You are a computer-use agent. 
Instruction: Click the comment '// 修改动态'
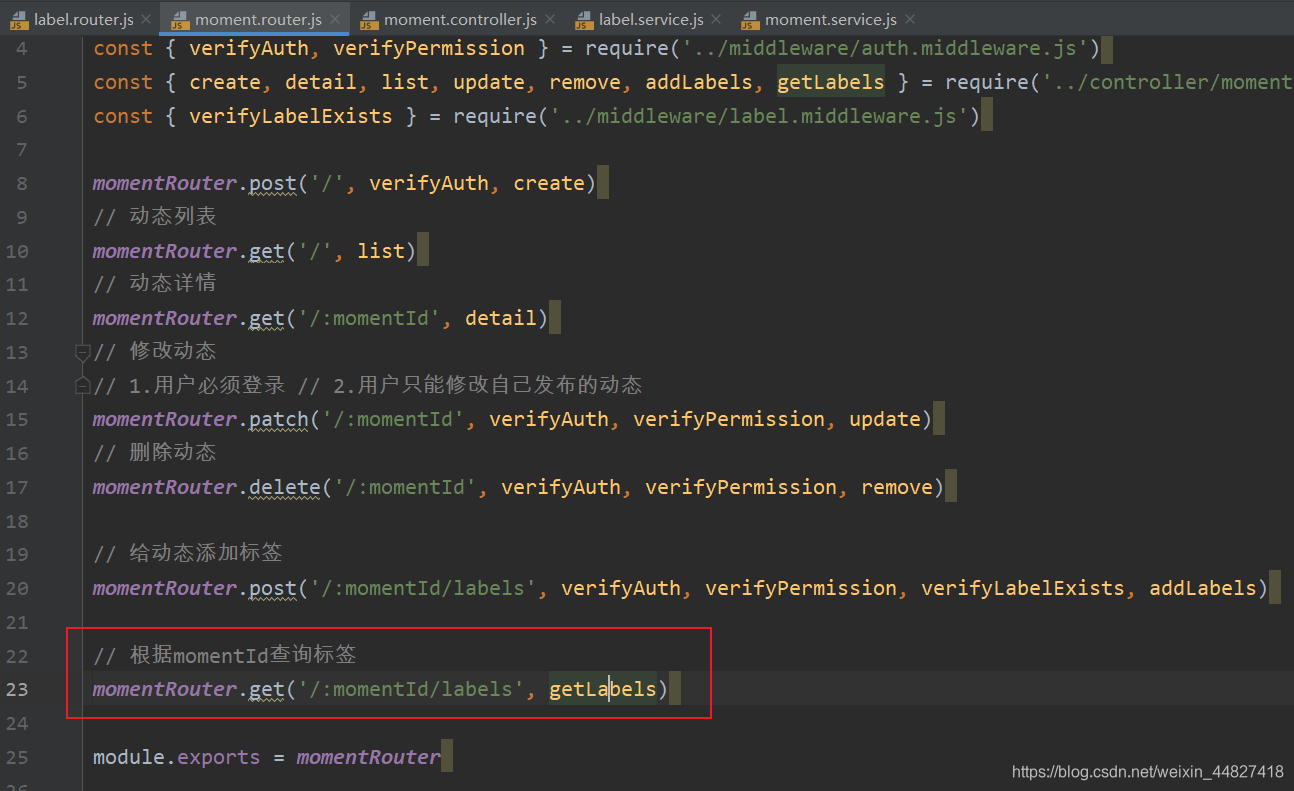[154, 351]
